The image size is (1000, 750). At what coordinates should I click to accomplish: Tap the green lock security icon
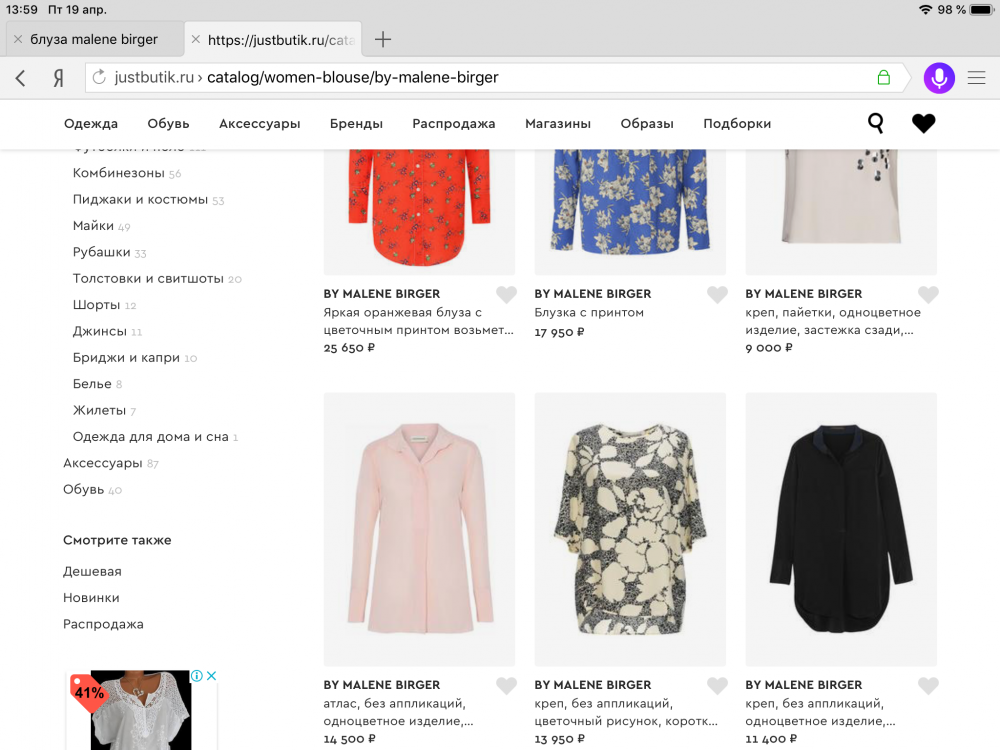(883, 77)
